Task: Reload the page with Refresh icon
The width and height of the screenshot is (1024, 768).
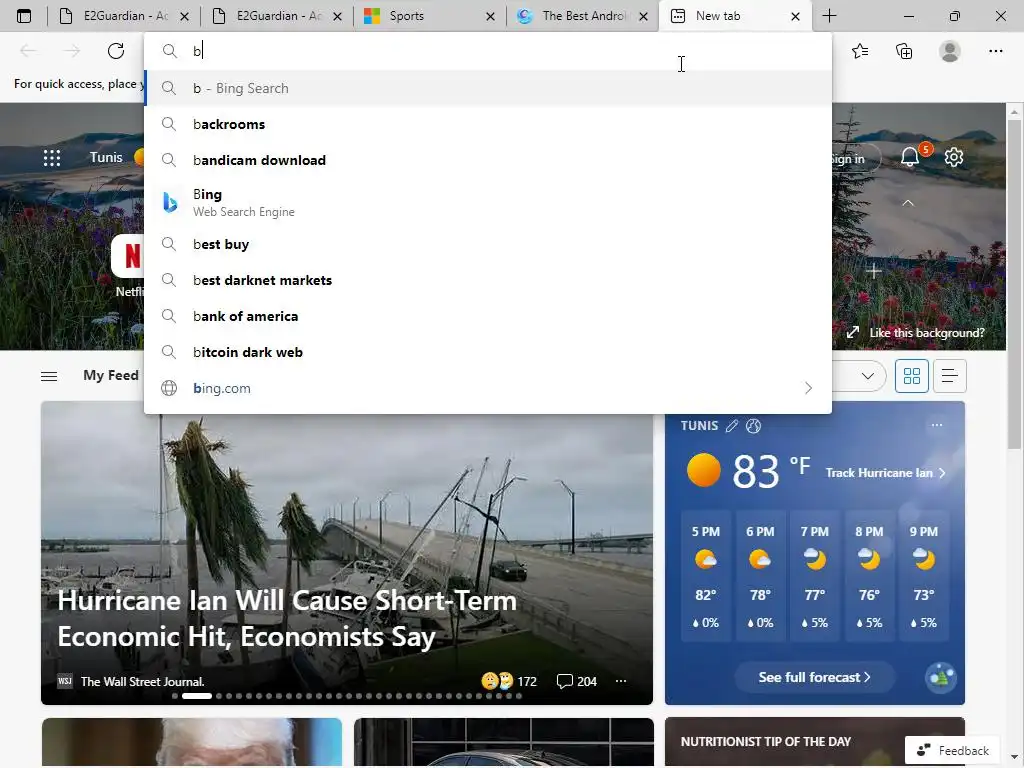Action: [x=116, y=51]
